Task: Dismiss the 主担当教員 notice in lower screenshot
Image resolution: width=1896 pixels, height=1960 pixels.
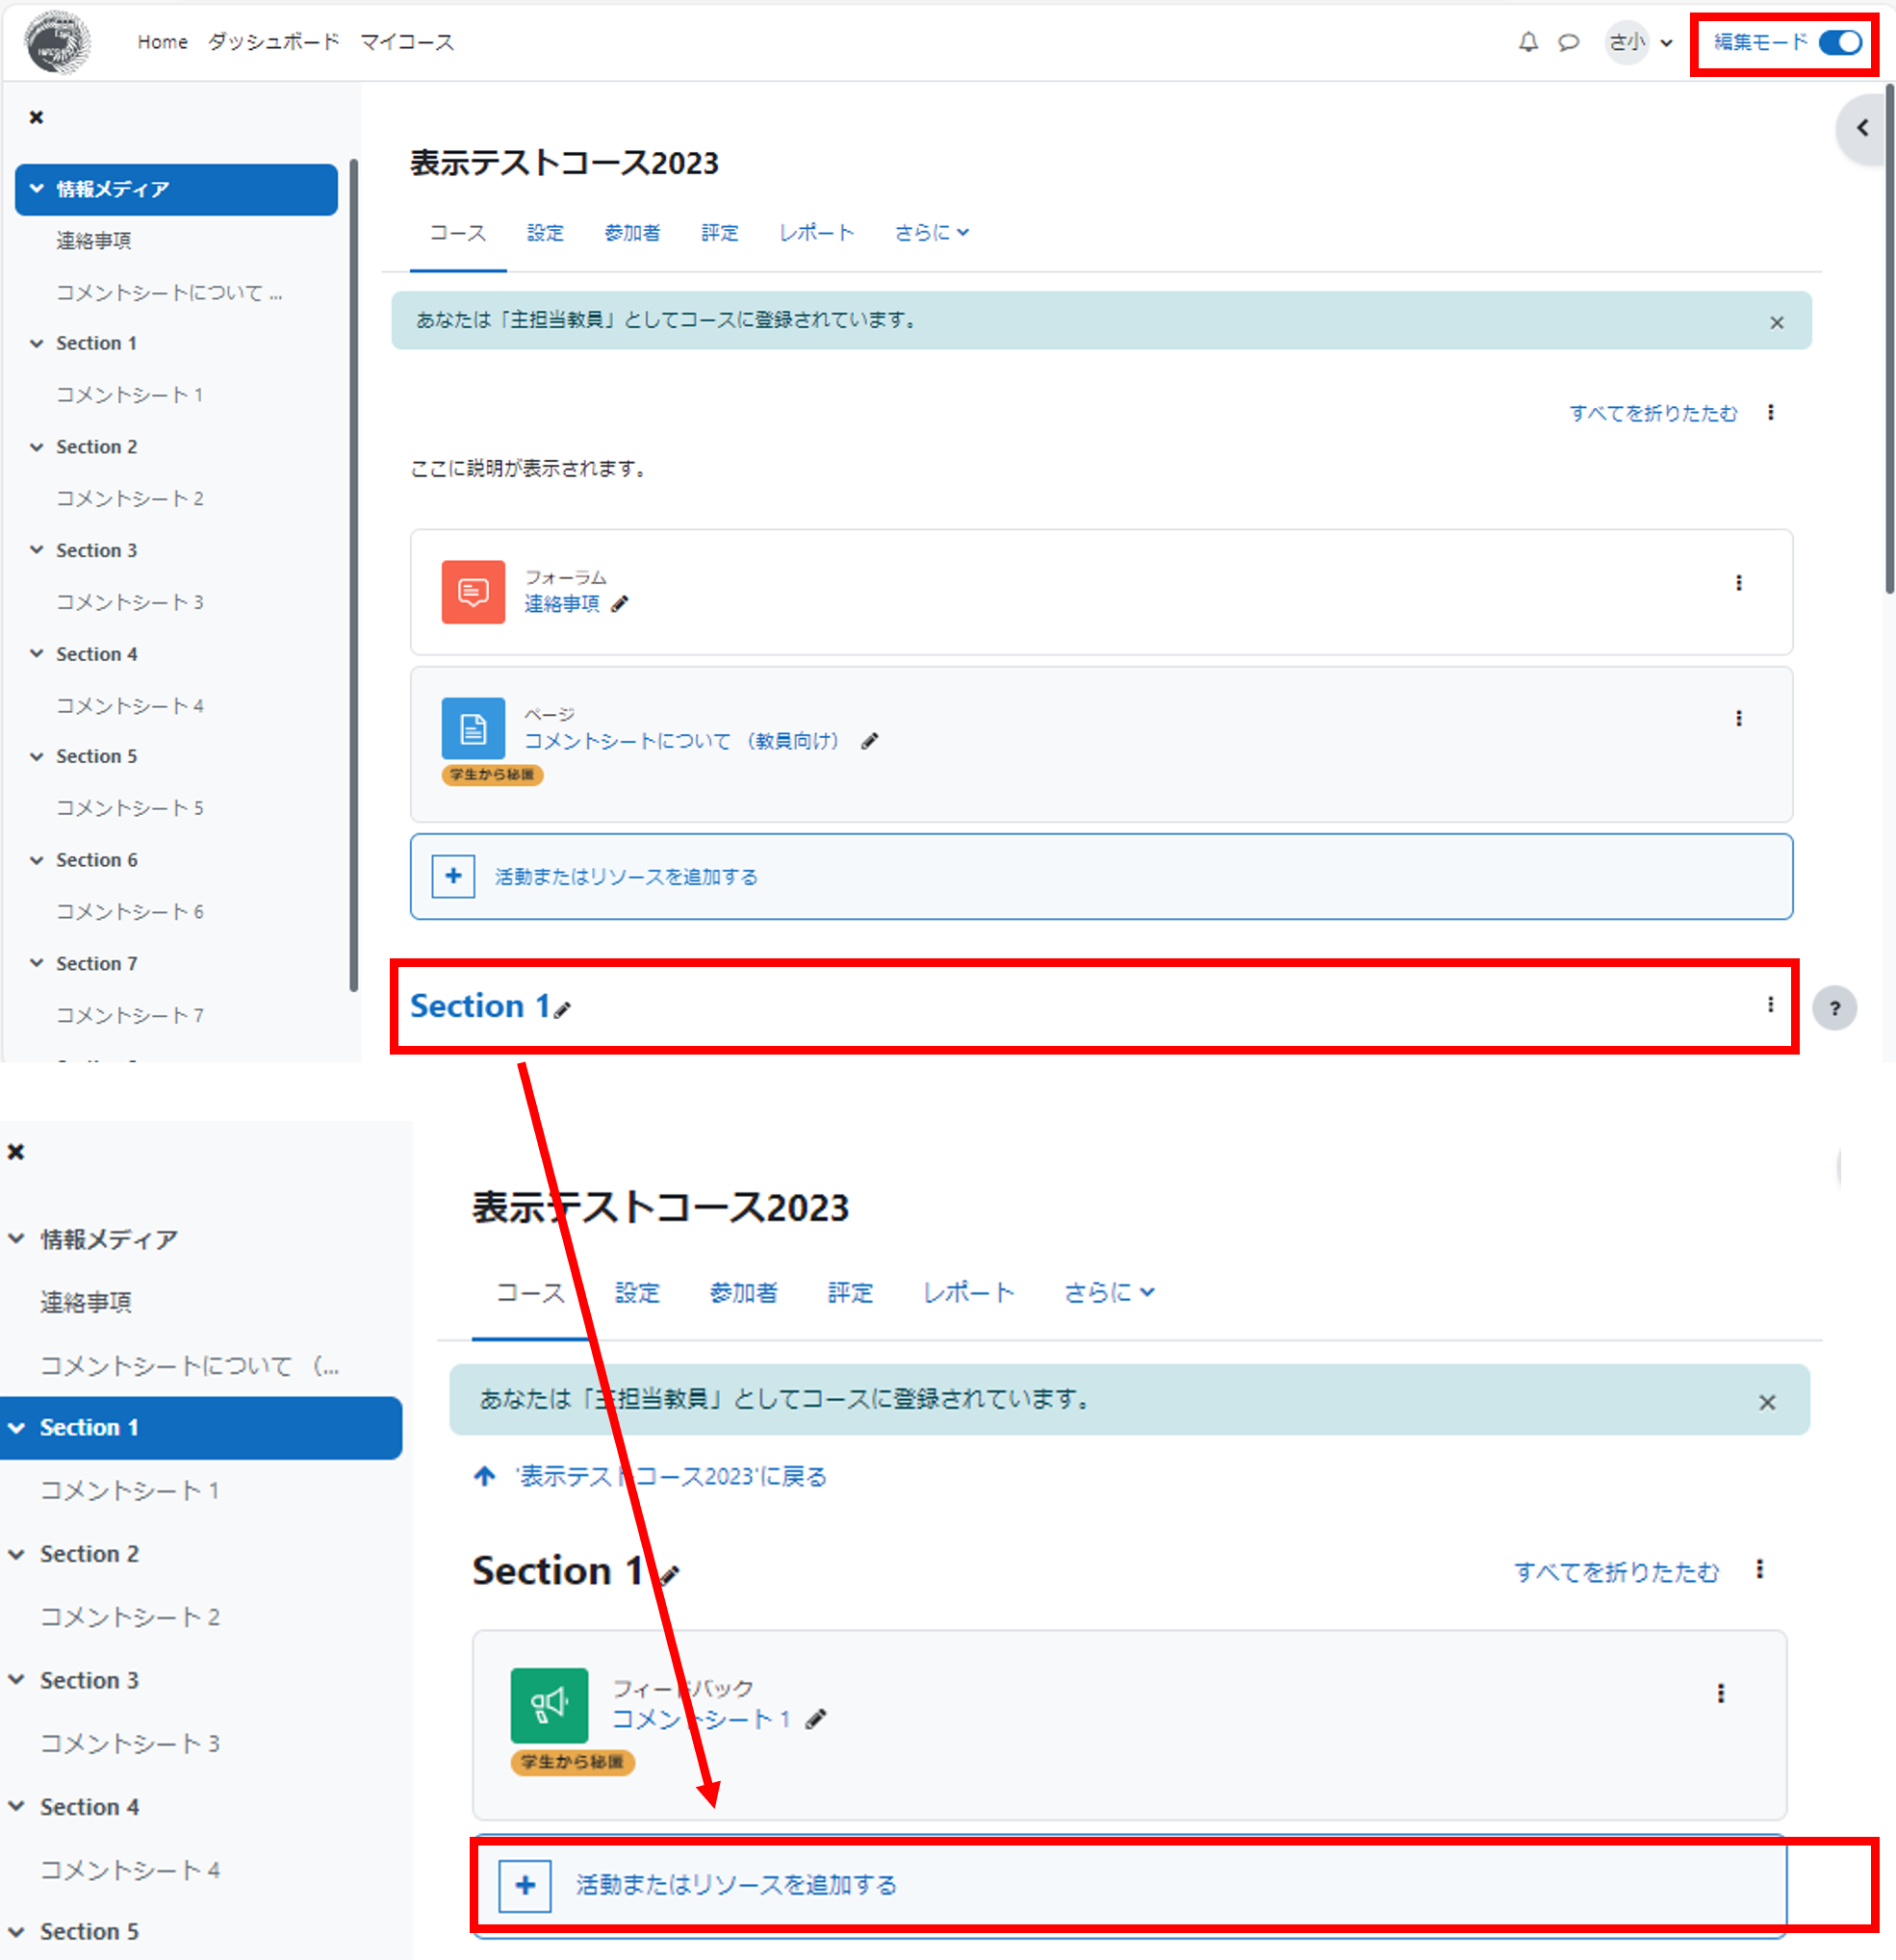Action: click(1766, 1403)
